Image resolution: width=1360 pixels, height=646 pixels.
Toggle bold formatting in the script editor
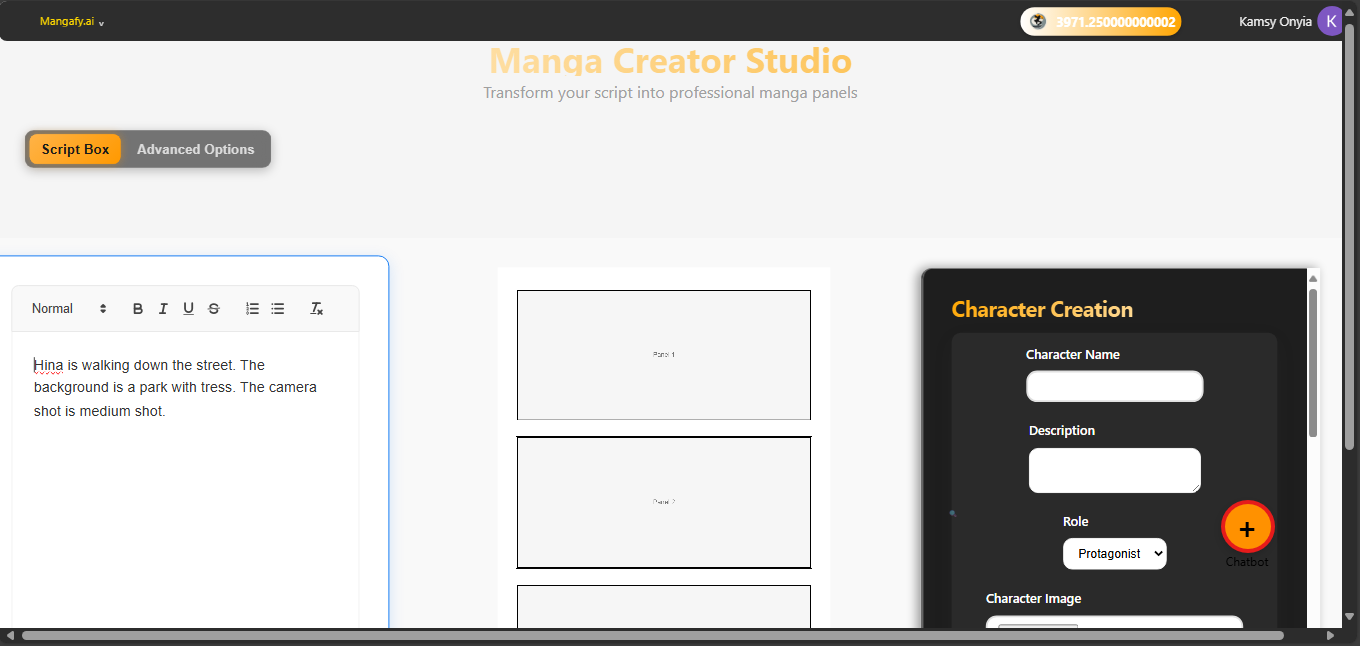tap(137, 308)
